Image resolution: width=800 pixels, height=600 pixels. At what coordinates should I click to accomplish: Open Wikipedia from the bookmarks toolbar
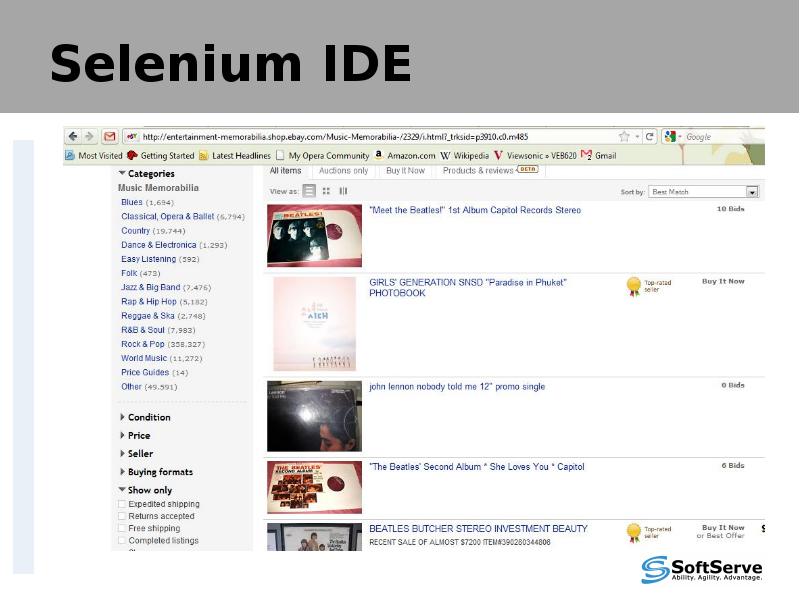pyautogui.click(x=471, y=156)
